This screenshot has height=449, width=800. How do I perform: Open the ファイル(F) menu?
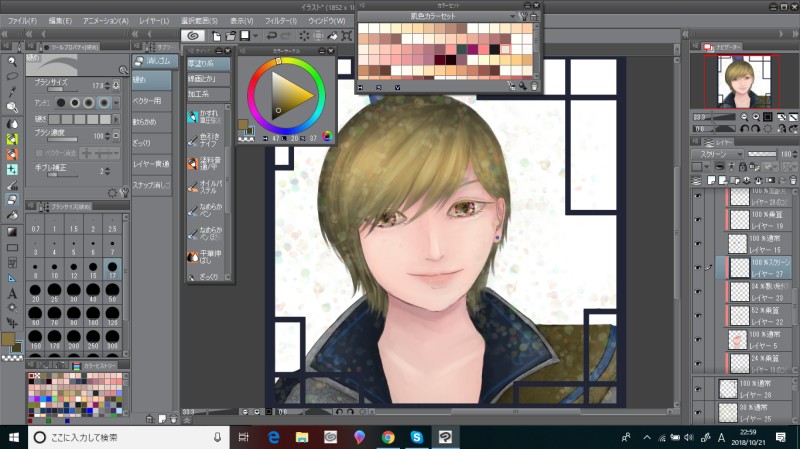point(22,21)
